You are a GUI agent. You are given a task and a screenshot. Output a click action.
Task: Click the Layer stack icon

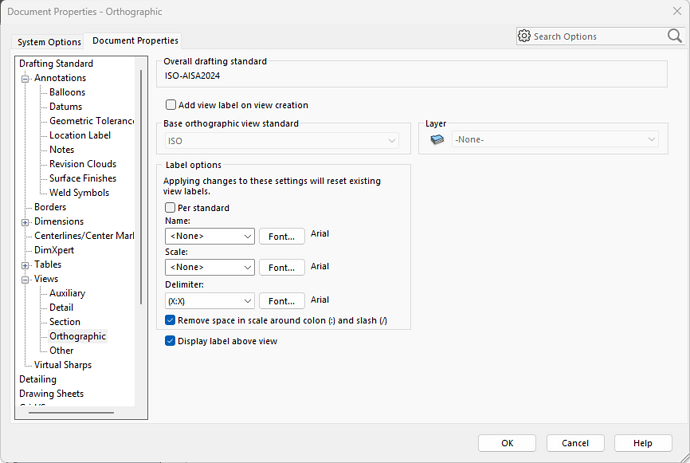pos(436,140)
